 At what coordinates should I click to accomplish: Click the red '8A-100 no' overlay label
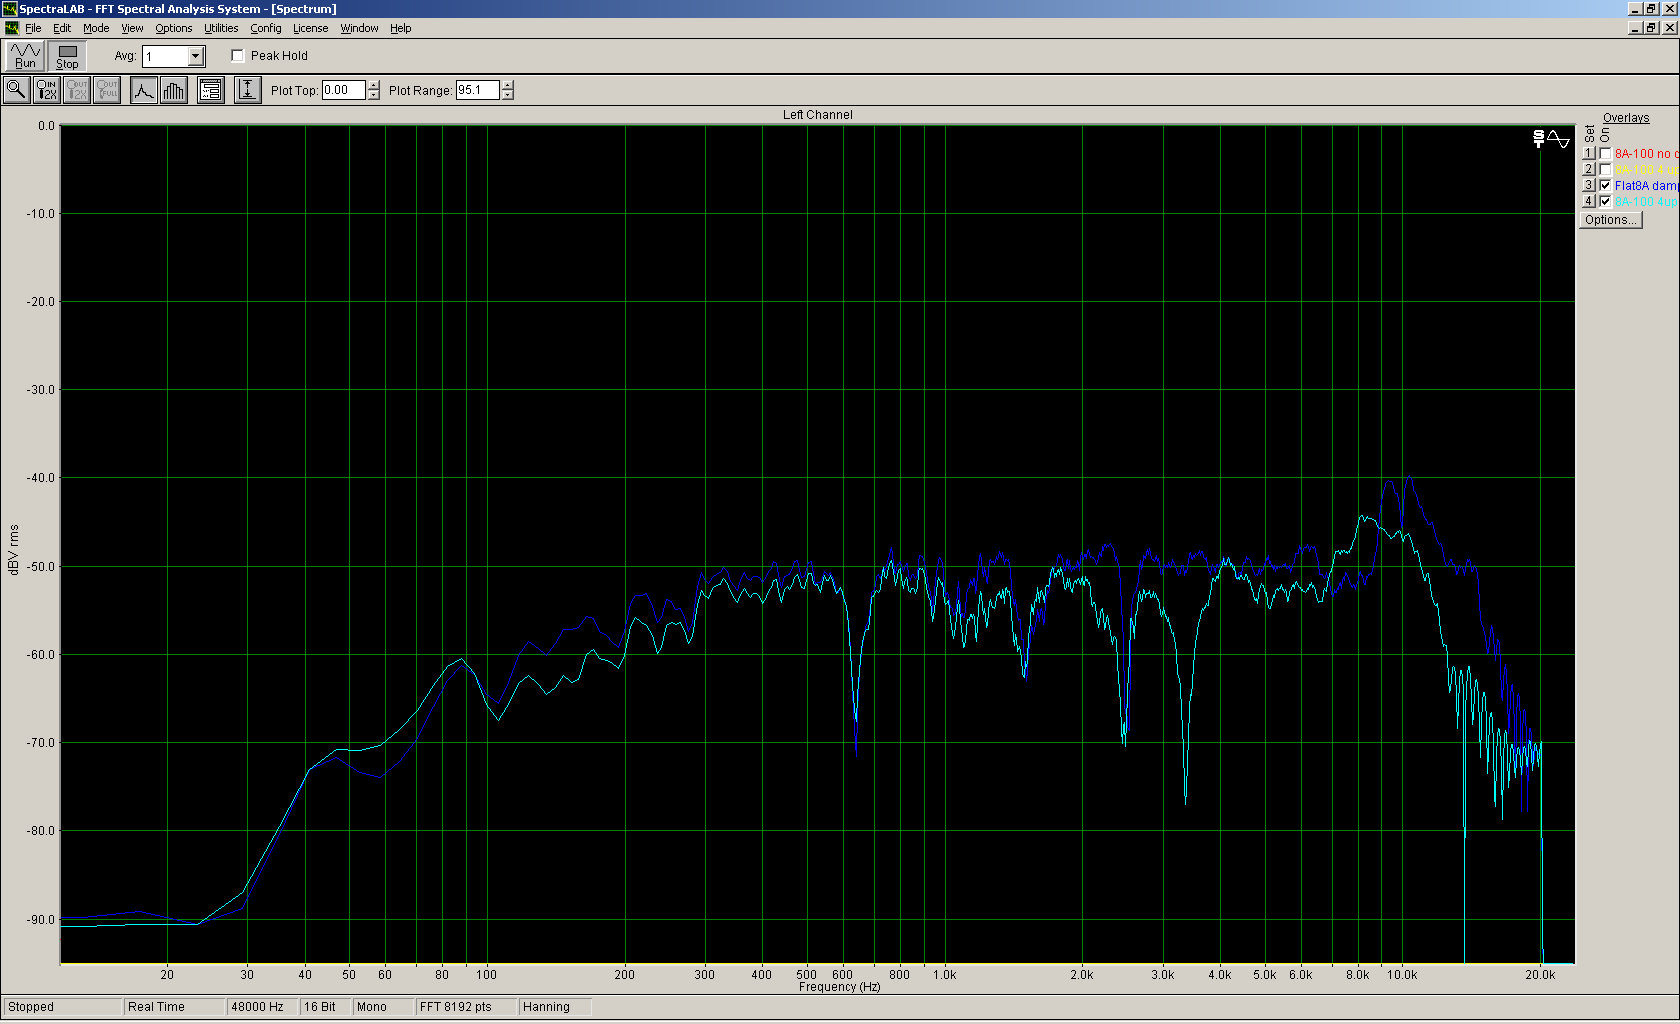[x=1646, y=154]
